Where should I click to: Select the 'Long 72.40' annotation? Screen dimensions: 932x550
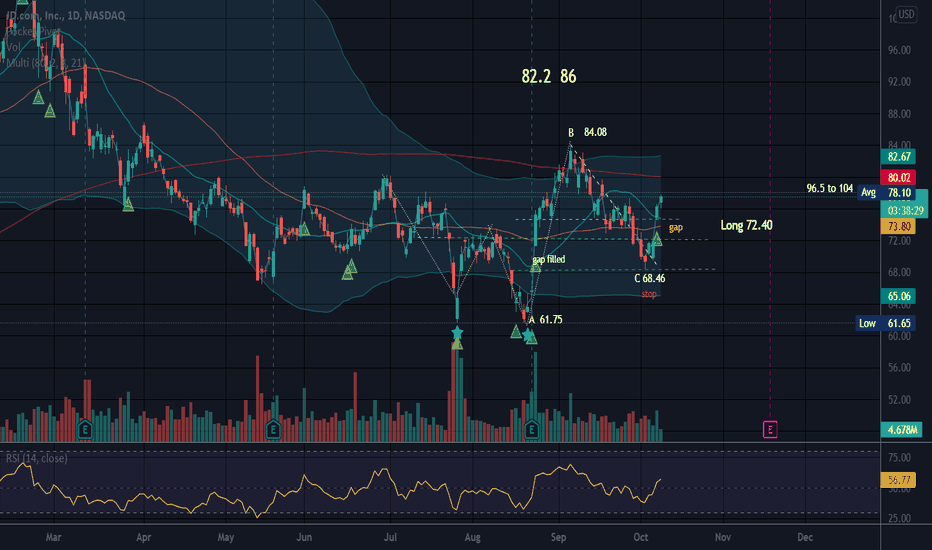(x=747, y=225)
